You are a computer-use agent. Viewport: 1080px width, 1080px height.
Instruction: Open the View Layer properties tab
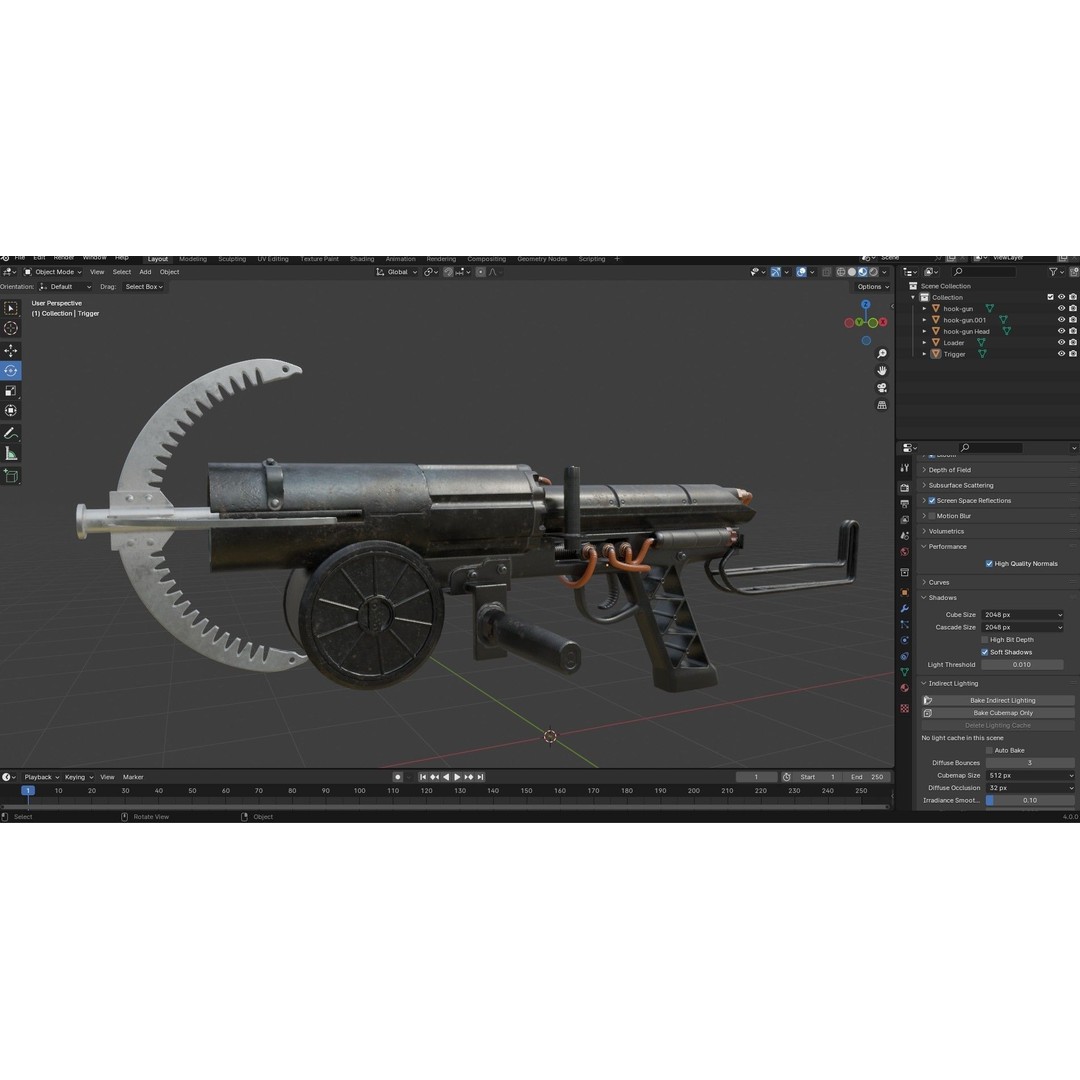904,519
